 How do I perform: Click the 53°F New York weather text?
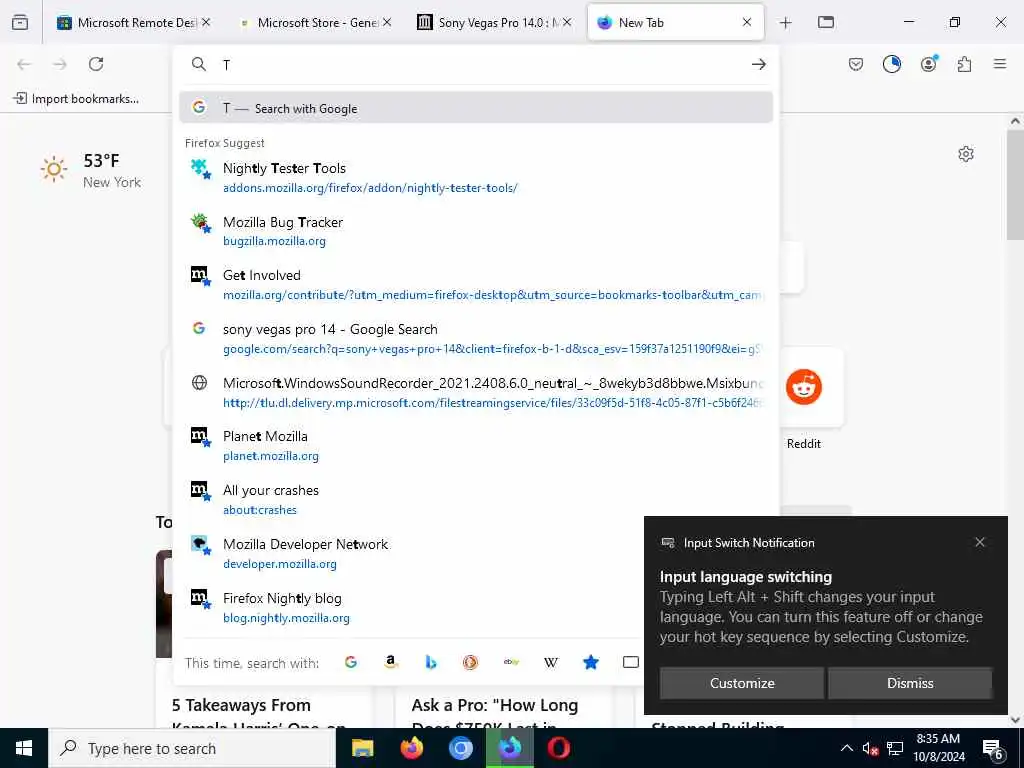(112, 170)
